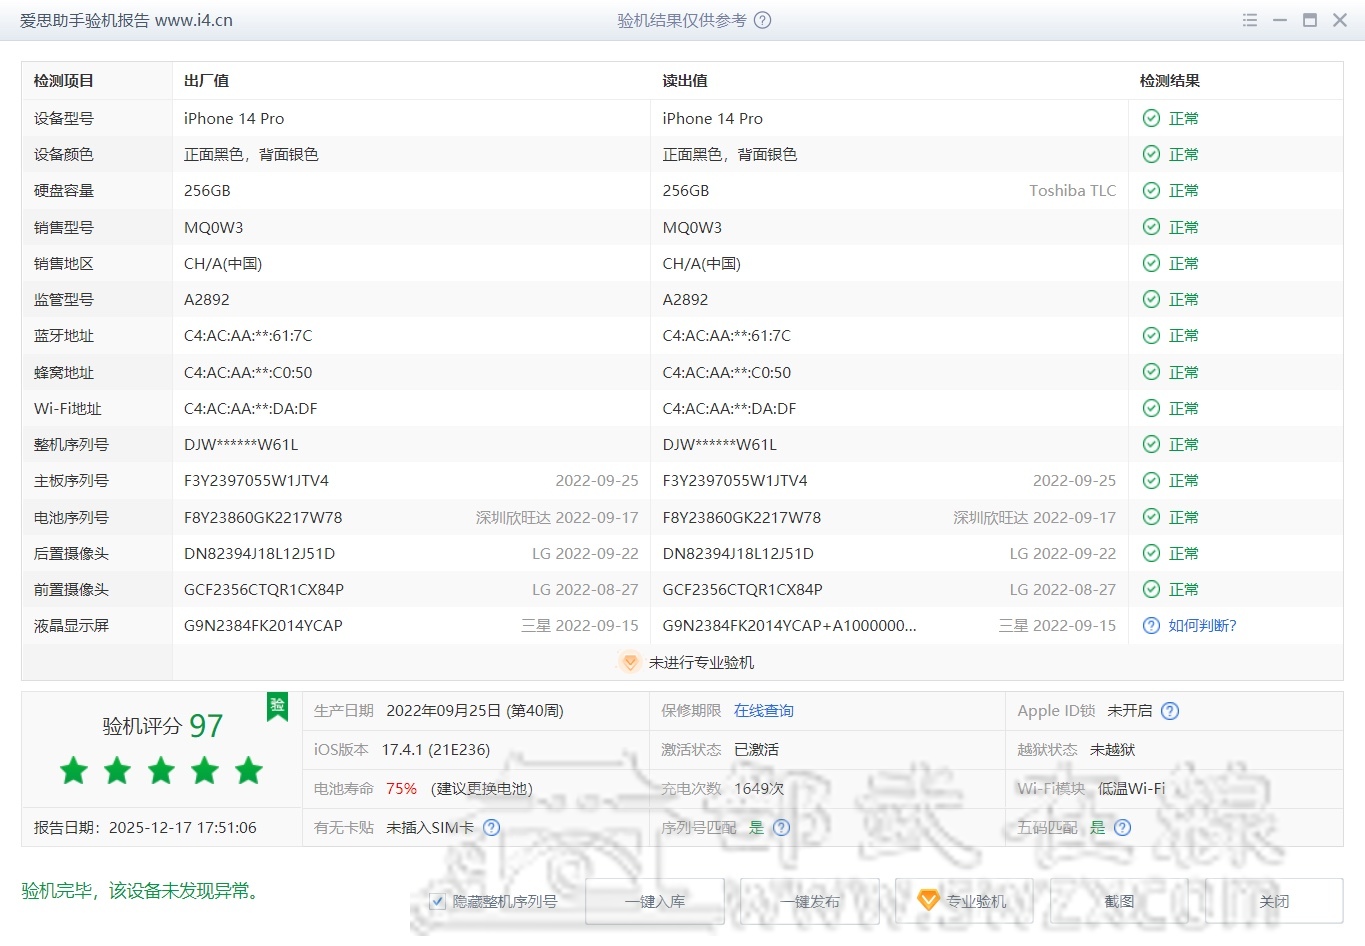The height and width of the screenshot is (946, 1365).
Task: Click help icon next to Apple ID锁 未开启
Action: [1170, 711]
